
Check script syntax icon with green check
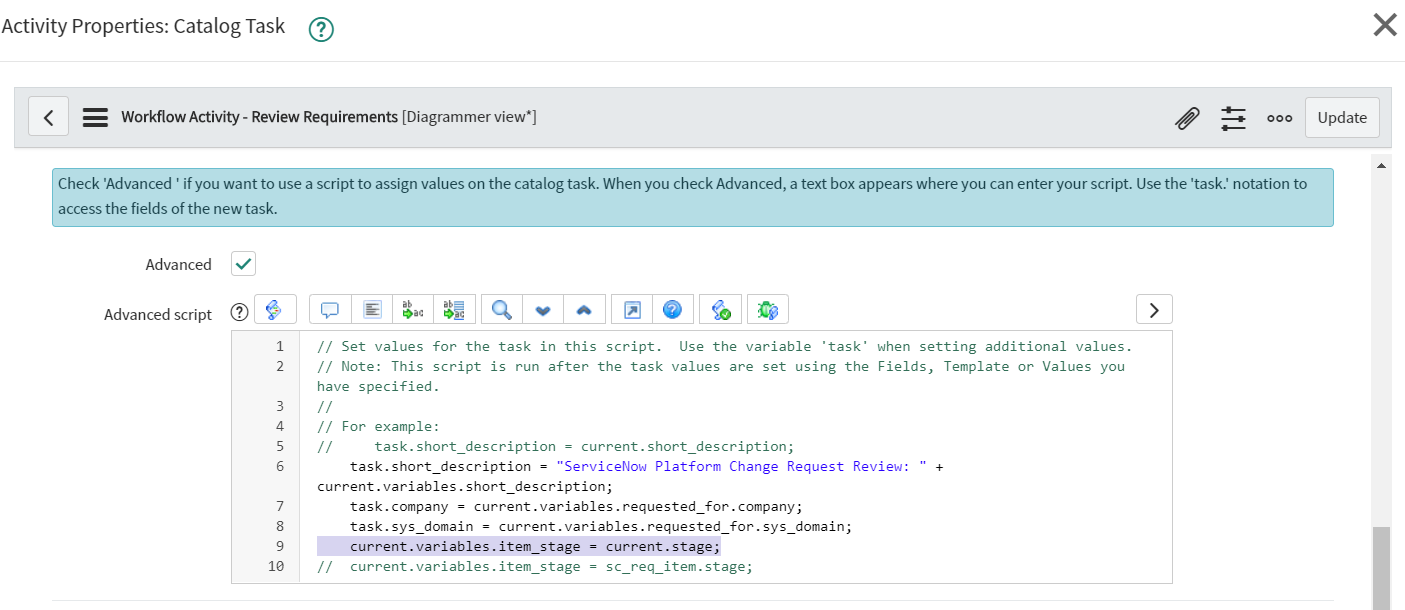[x=721, y=310]
